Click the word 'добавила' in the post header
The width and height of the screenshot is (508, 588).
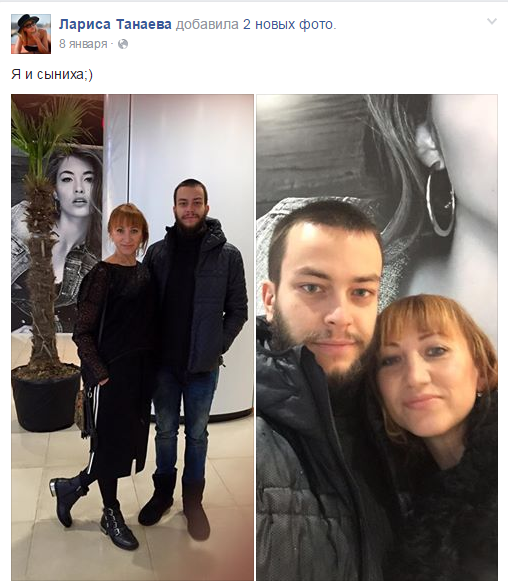pos(207,24)
